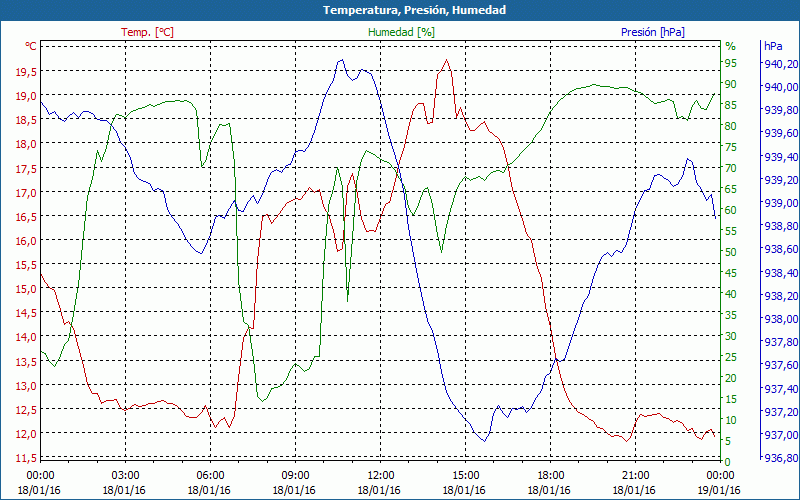Click the 939,80 pressure axis value
The width and height of the screenshot is (800, 500).
(781, 110)
